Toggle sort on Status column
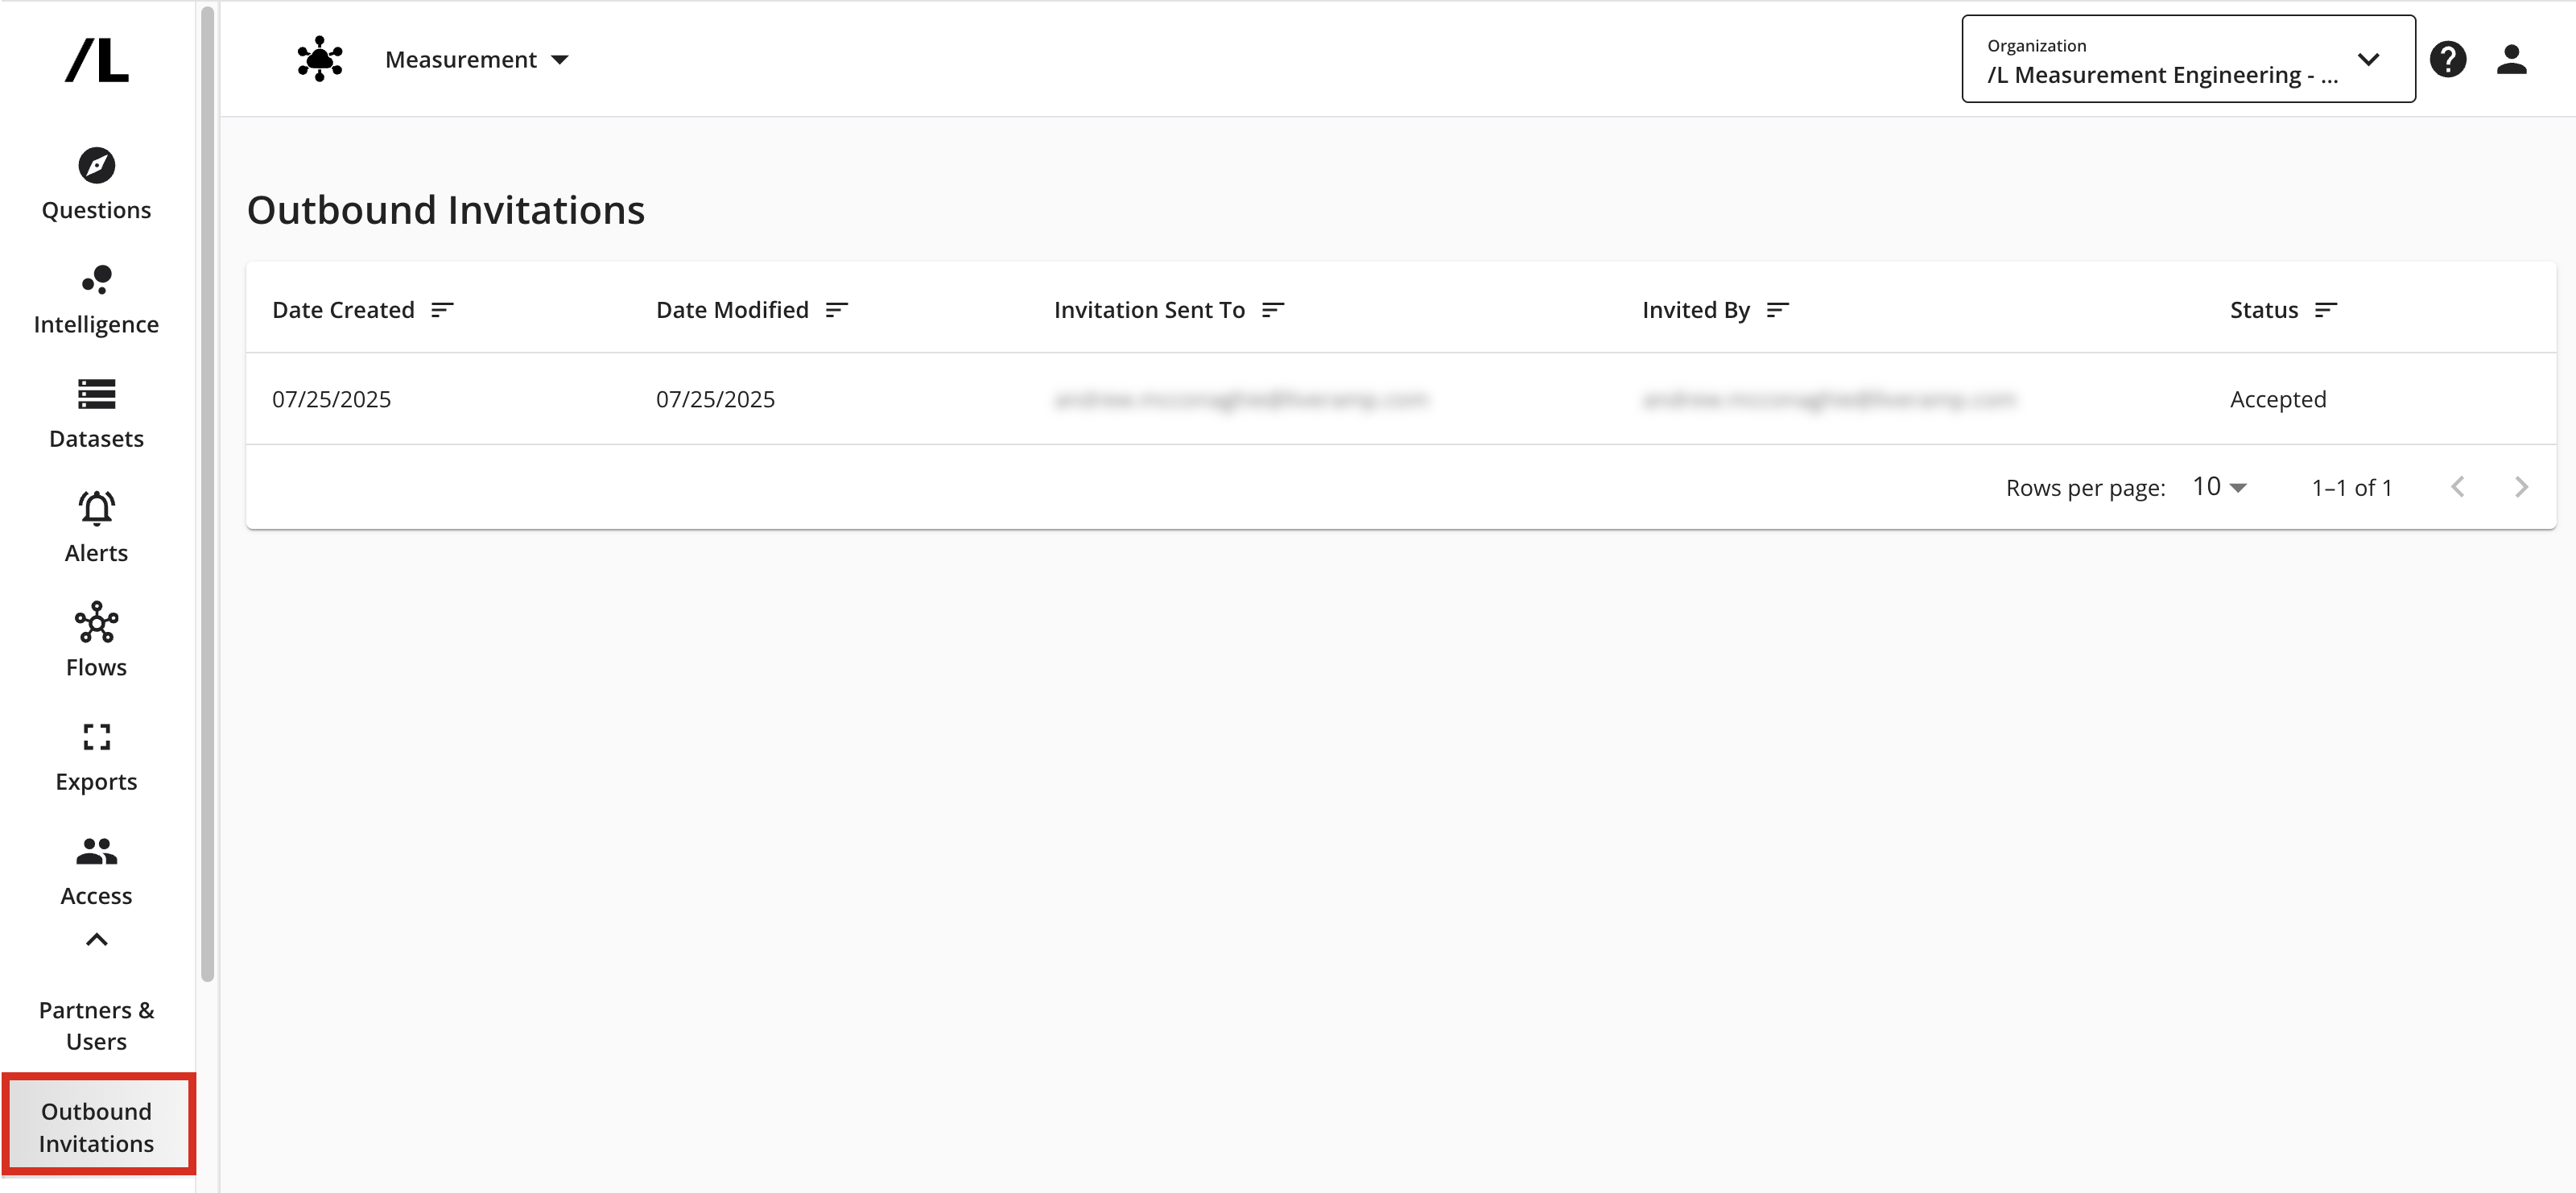The image size is (2576, 1193). pyautogui.click(x=2325, y=310)
